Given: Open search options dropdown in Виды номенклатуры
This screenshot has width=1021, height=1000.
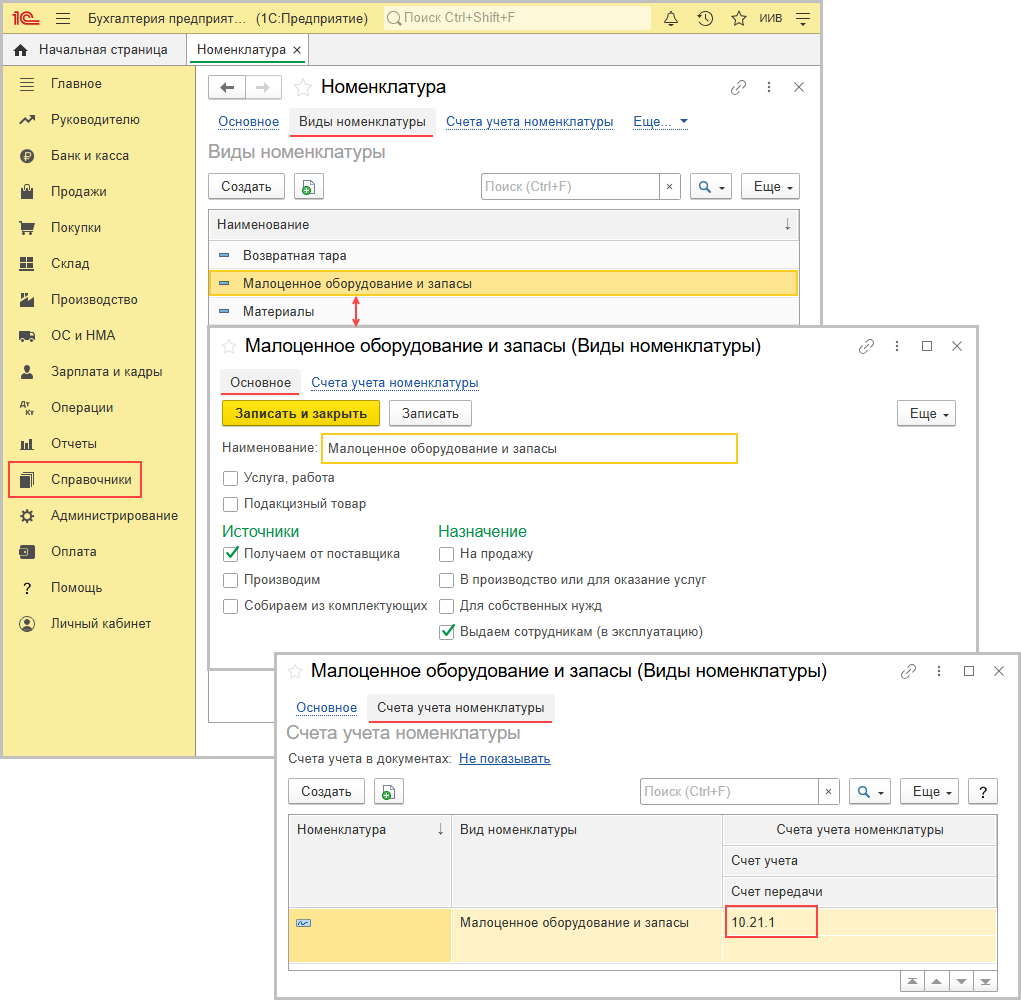Looking at the screenshot, I should pos(710,187).
